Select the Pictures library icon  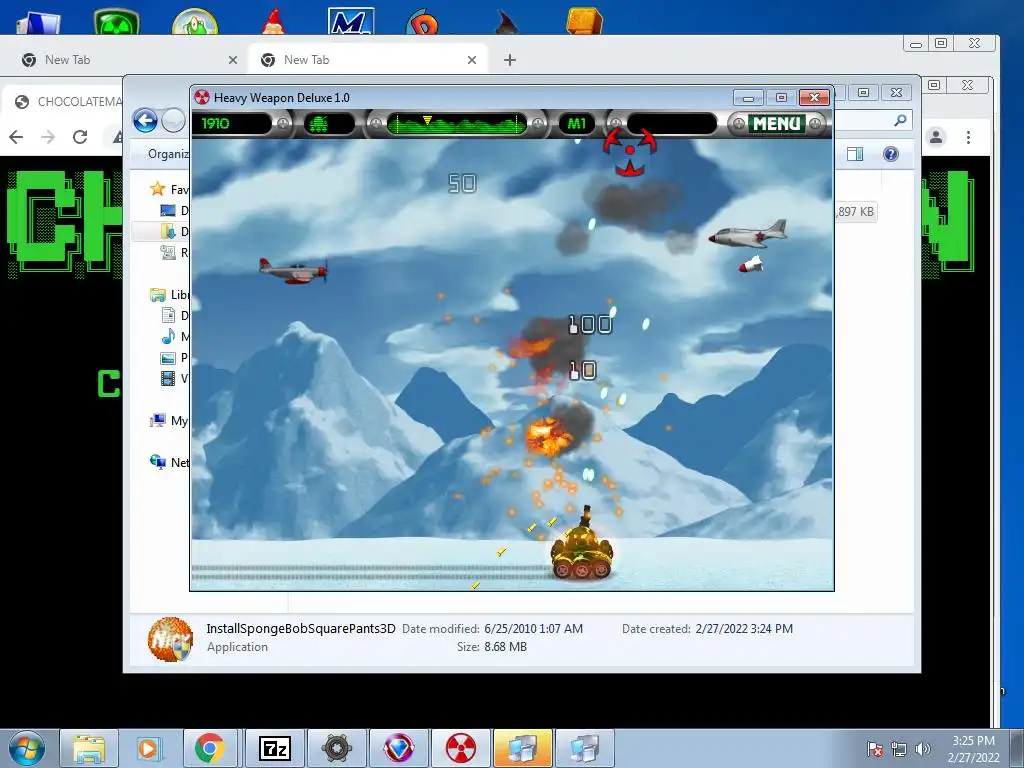coord(168,357)
